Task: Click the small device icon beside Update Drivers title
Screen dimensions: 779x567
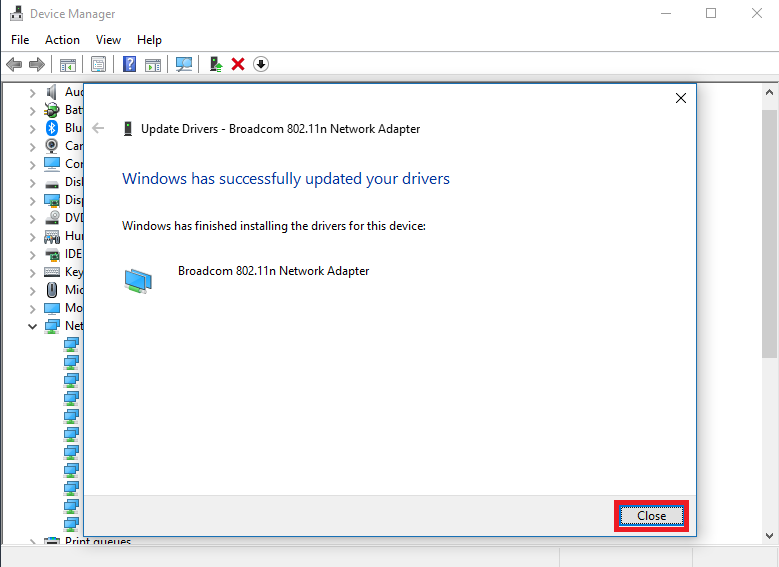Action: tap(128, 129)
